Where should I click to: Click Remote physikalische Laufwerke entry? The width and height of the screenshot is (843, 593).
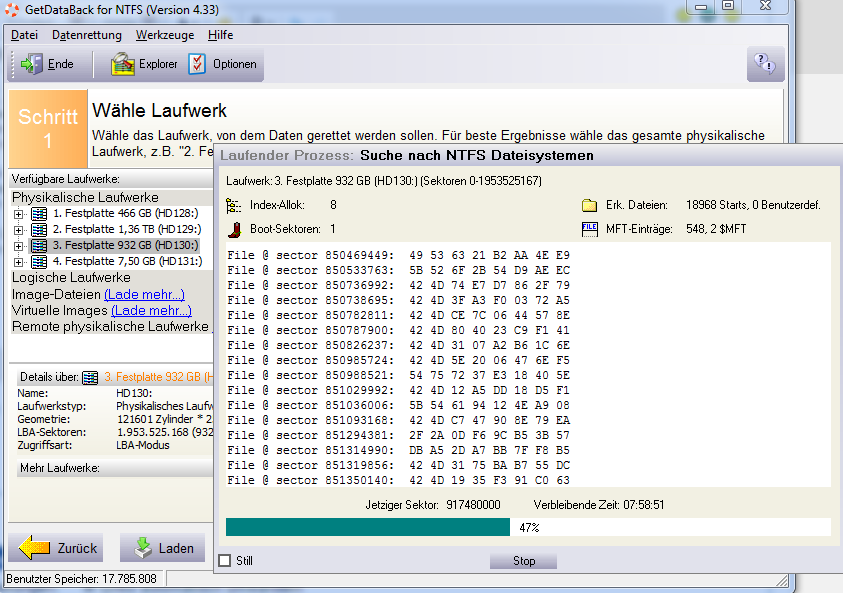[110, 327]
